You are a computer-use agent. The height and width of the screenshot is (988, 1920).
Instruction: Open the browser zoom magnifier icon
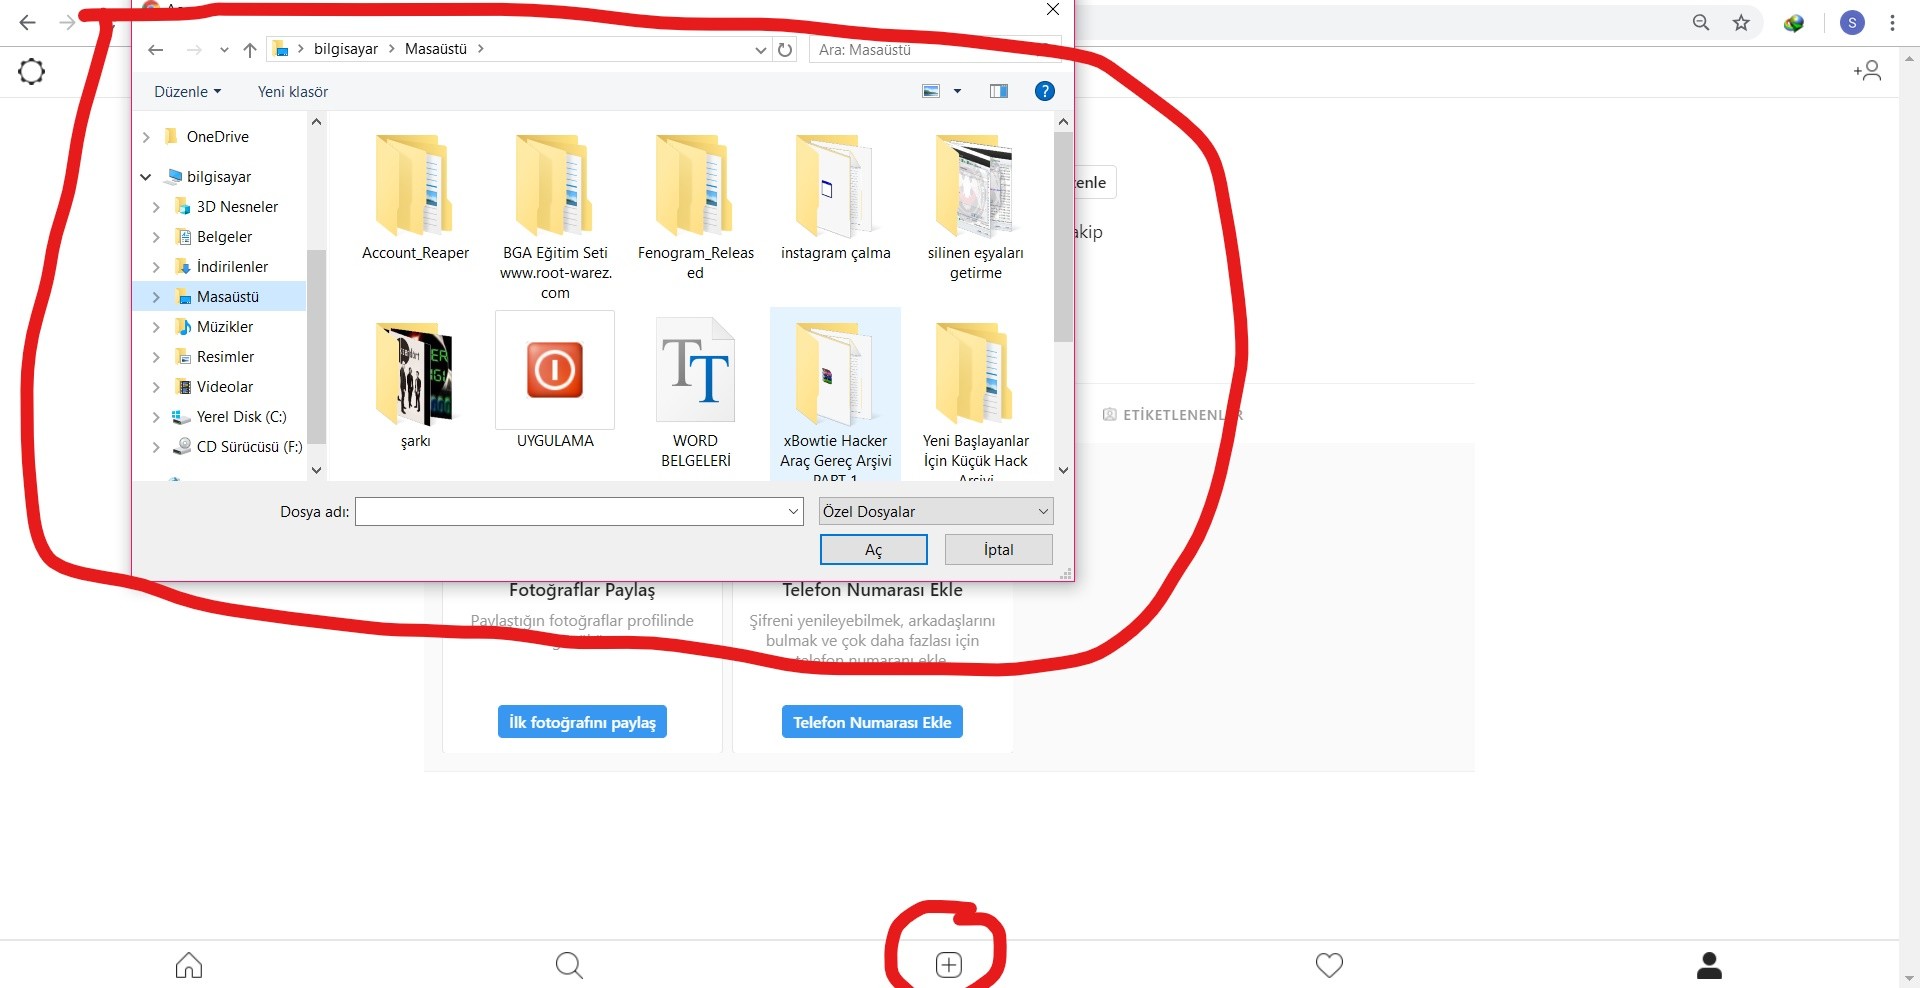coord(1701,22)
